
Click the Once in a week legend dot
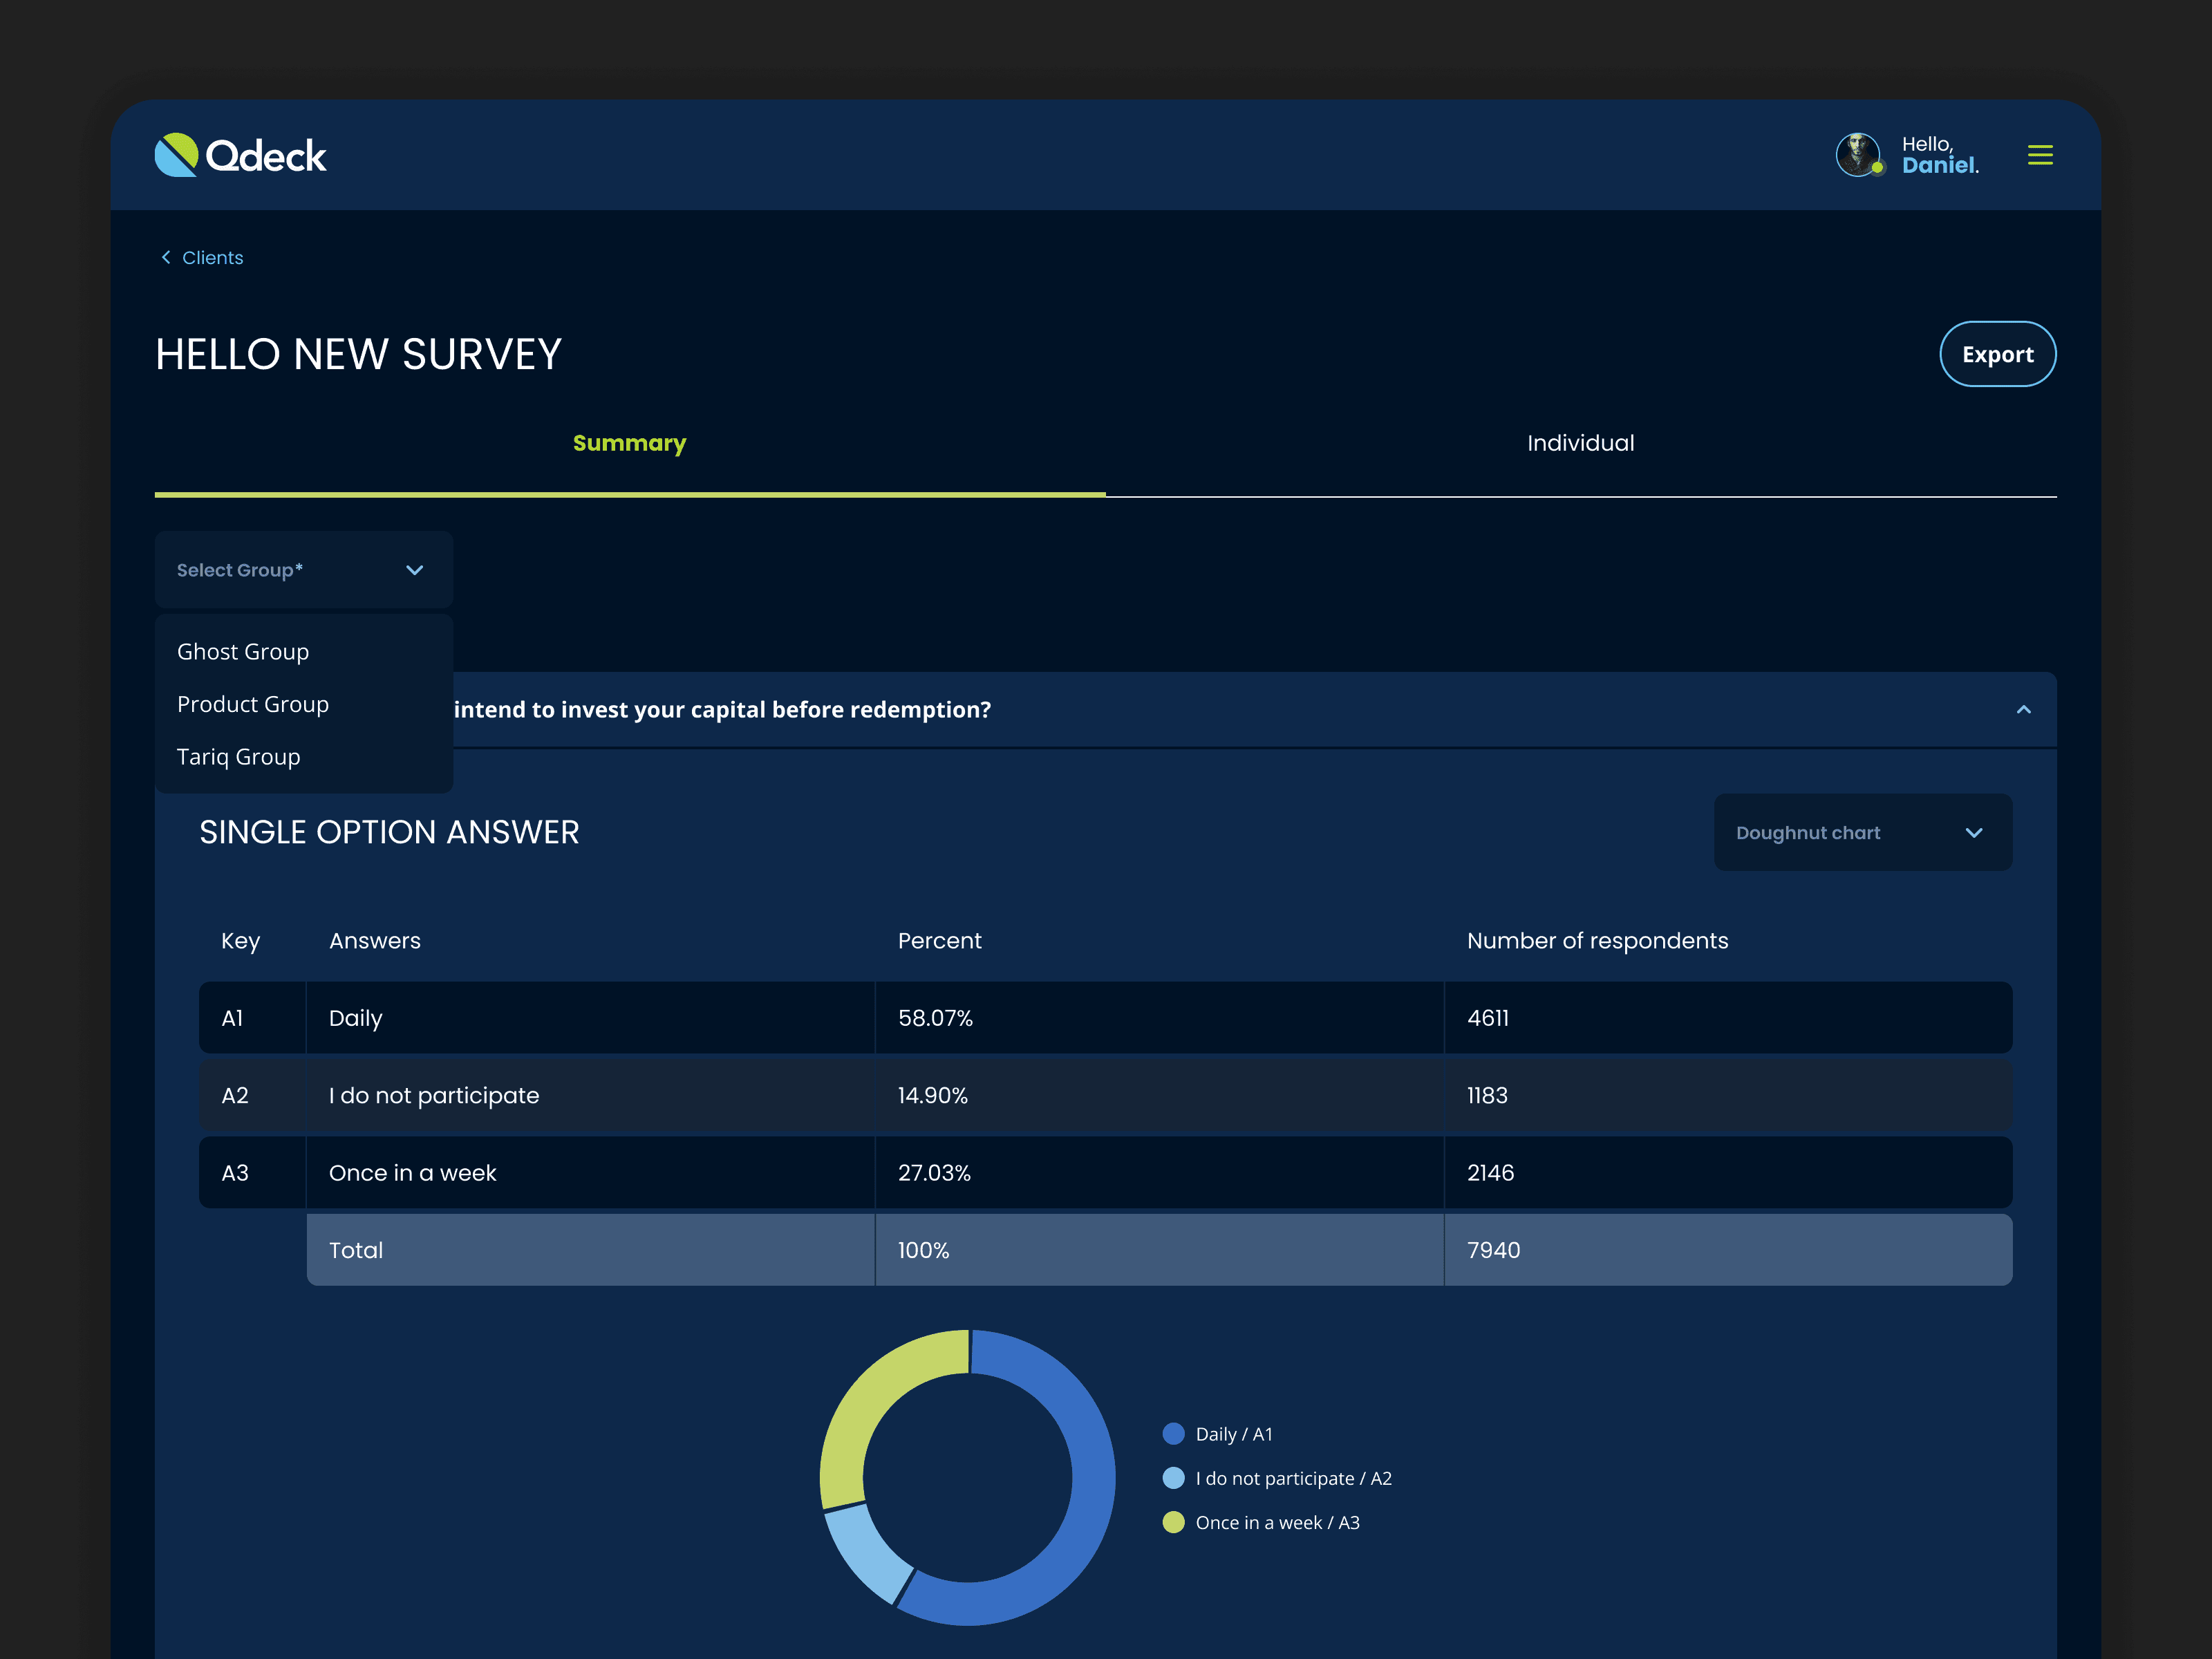(x=1173, y=1522)
